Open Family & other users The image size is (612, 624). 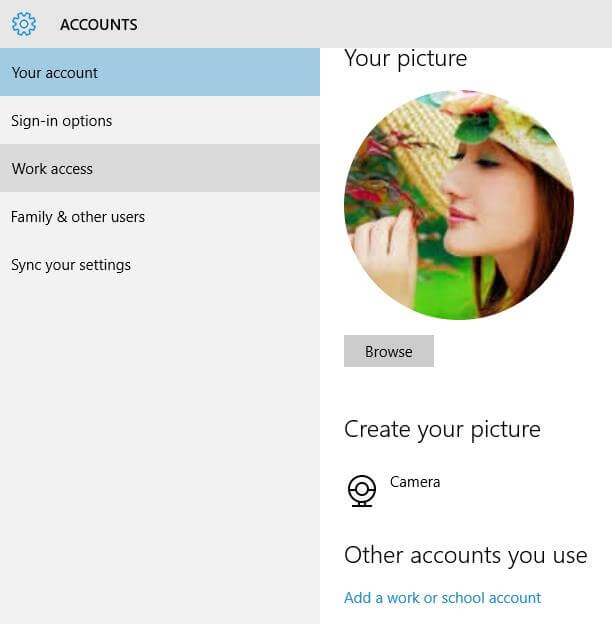coord(160,217)
